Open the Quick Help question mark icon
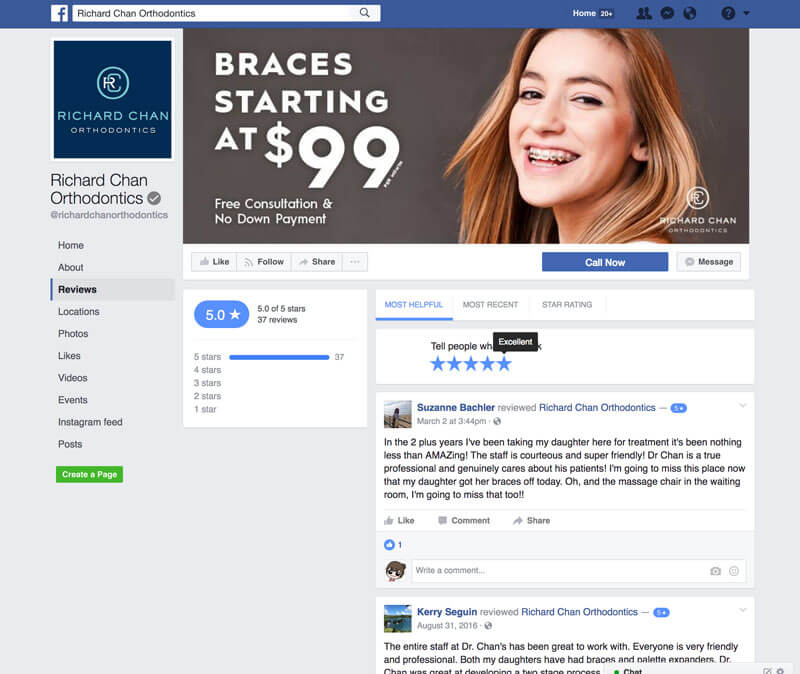 [727, 14]
